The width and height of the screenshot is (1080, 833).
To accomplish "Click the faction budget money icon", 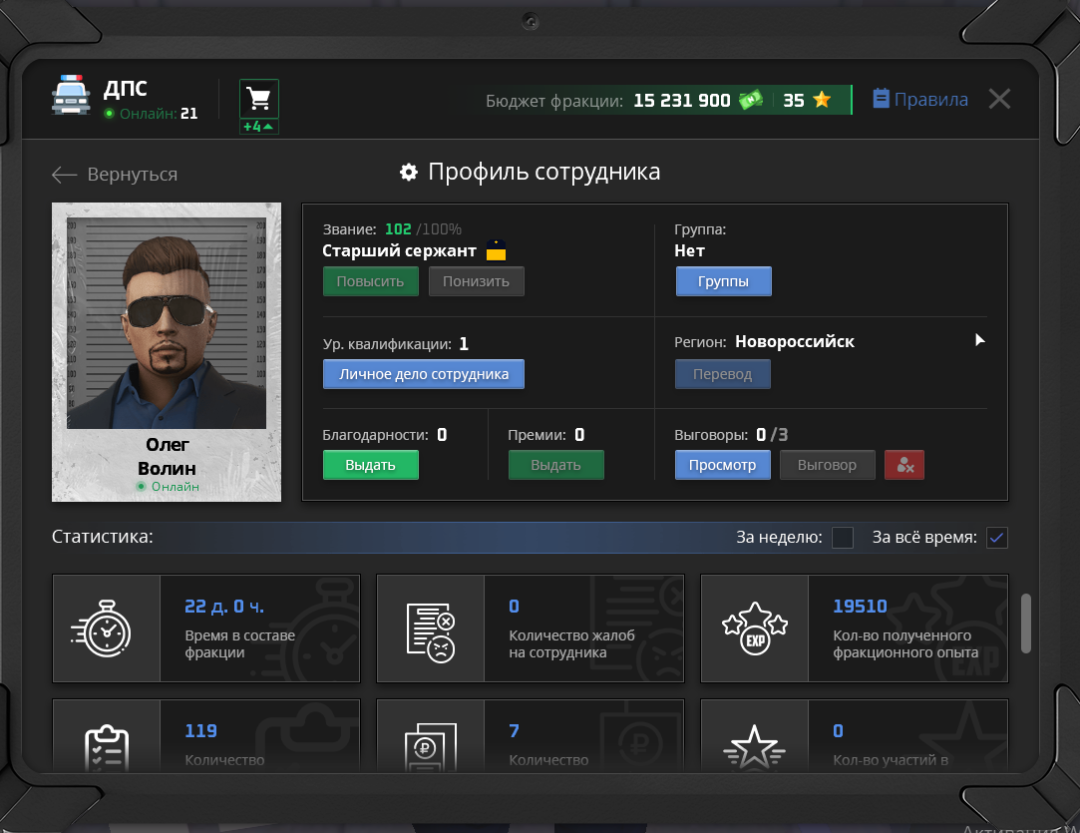I will point(750,100).
